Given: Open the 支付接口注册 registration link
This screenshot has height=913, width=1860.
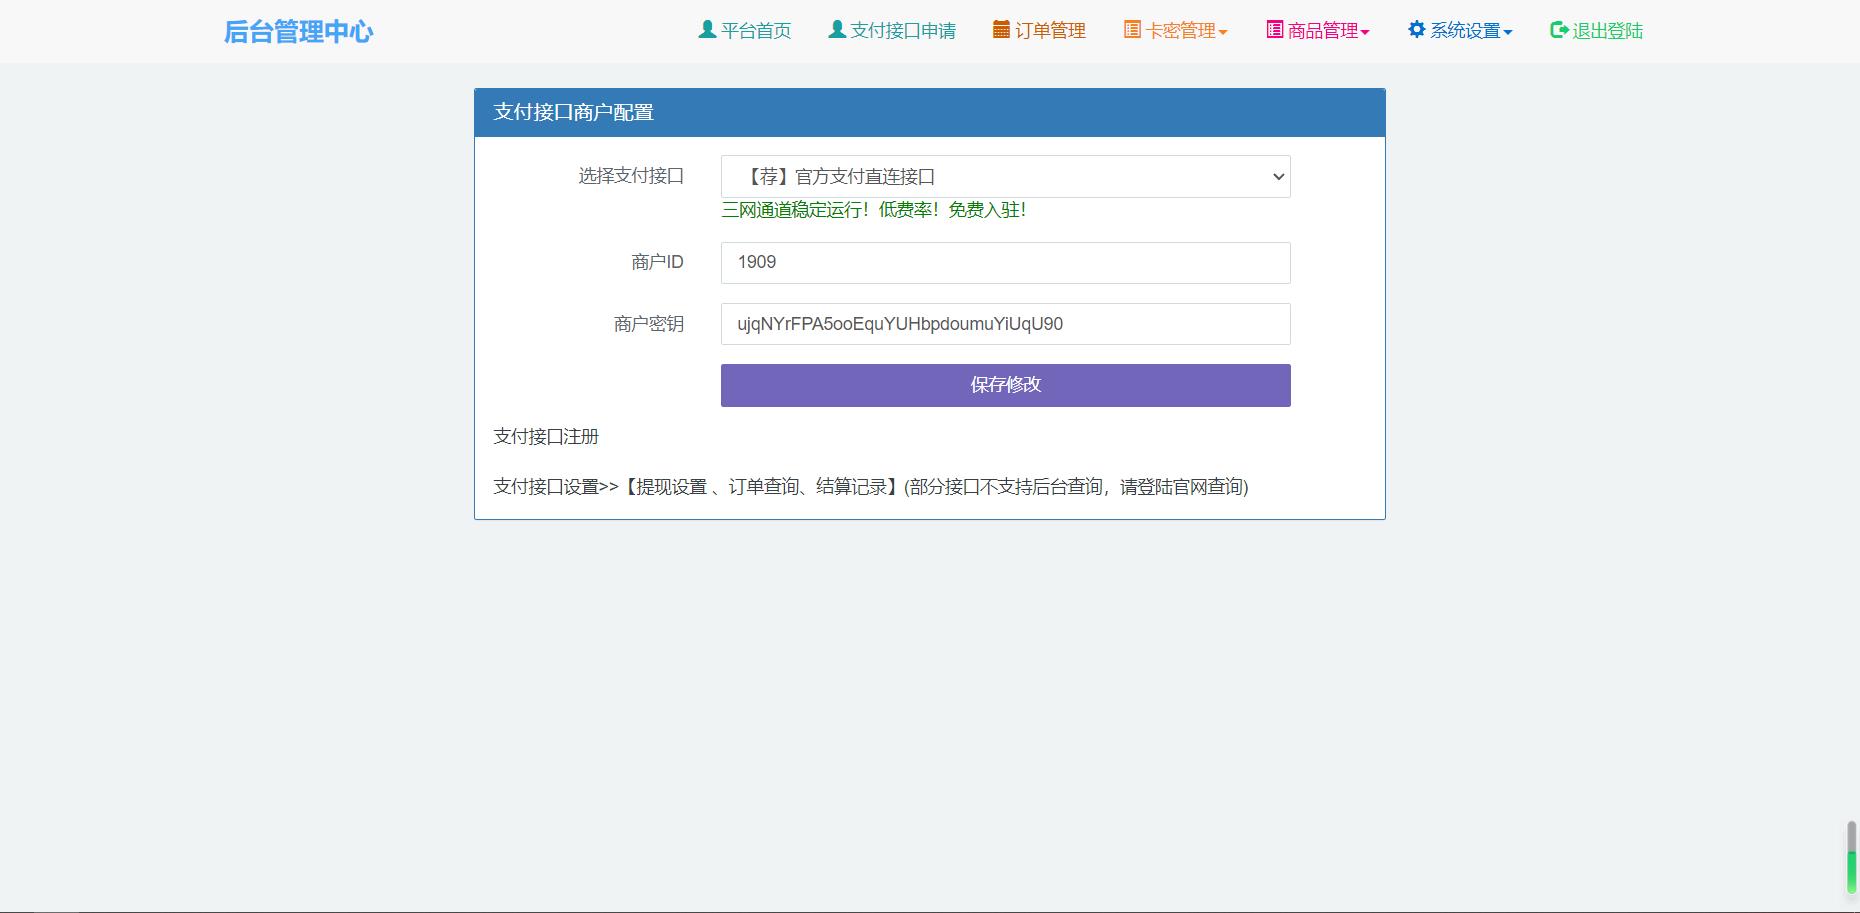Looking at the screenshot, I should pos(545,436).
